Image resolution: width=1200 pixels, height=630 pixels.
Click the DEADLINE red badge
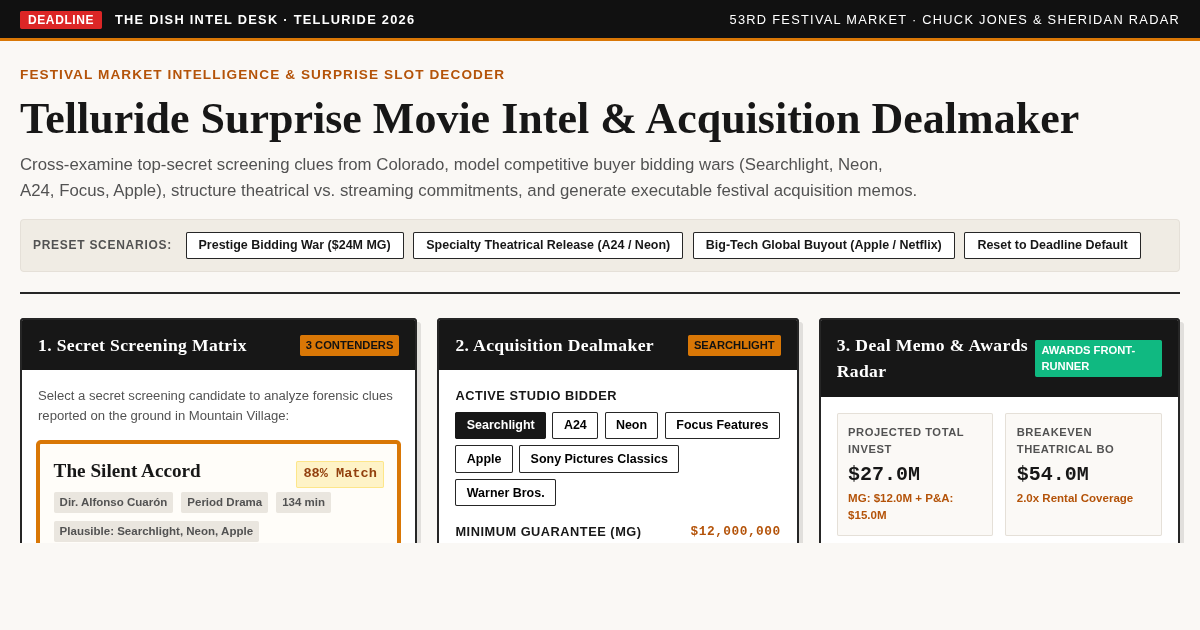tap(61, 20)
